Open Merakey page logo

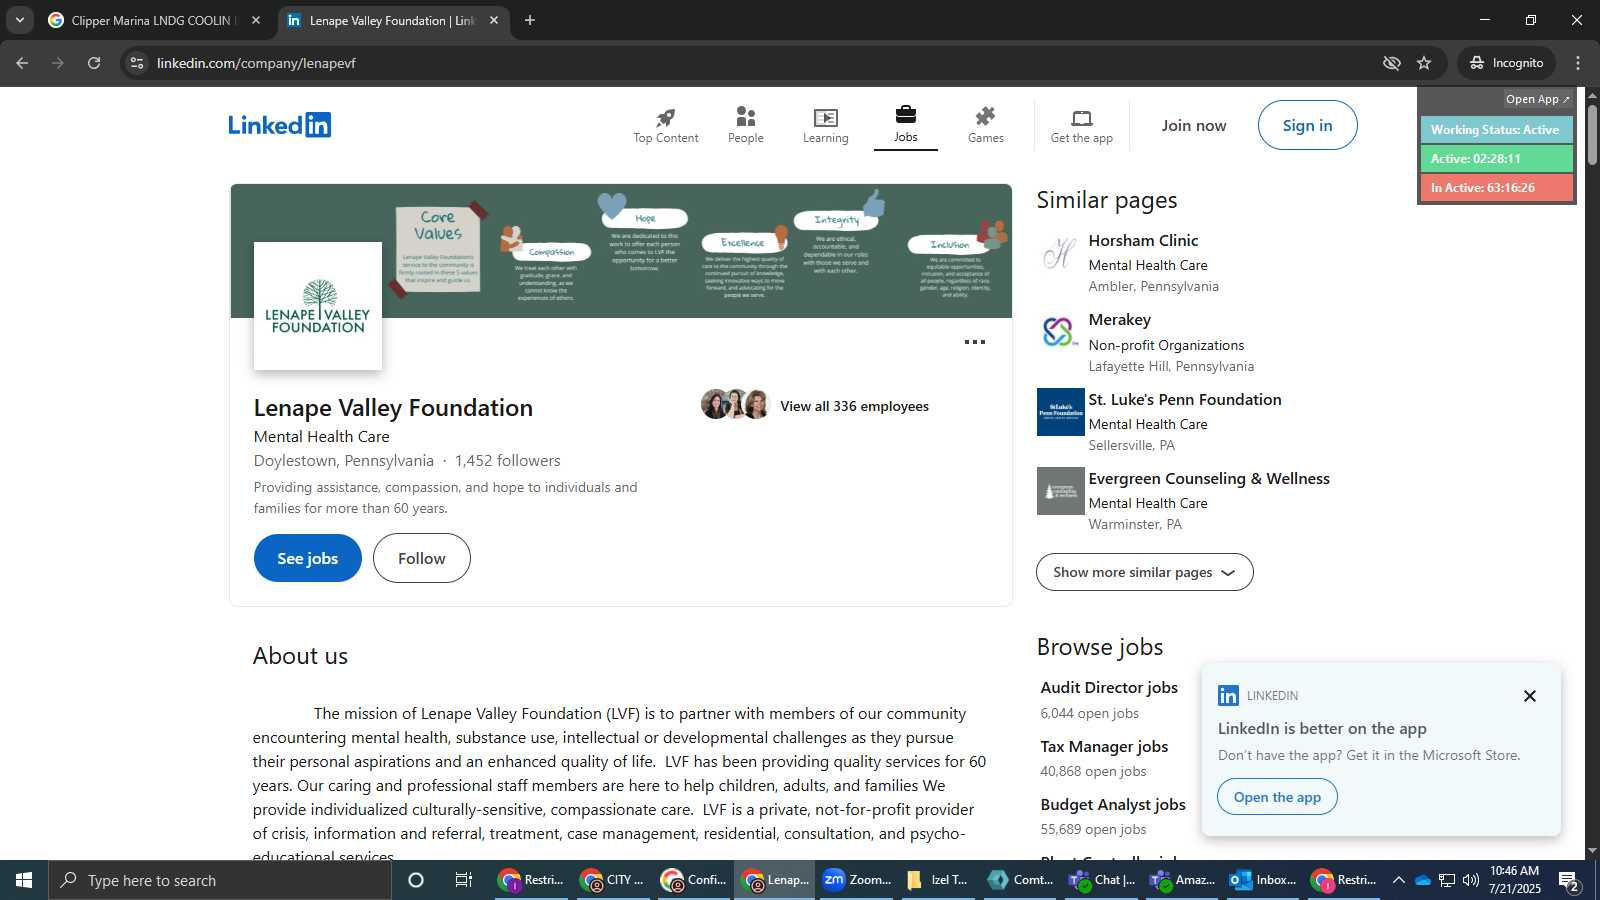point(1060,333)
